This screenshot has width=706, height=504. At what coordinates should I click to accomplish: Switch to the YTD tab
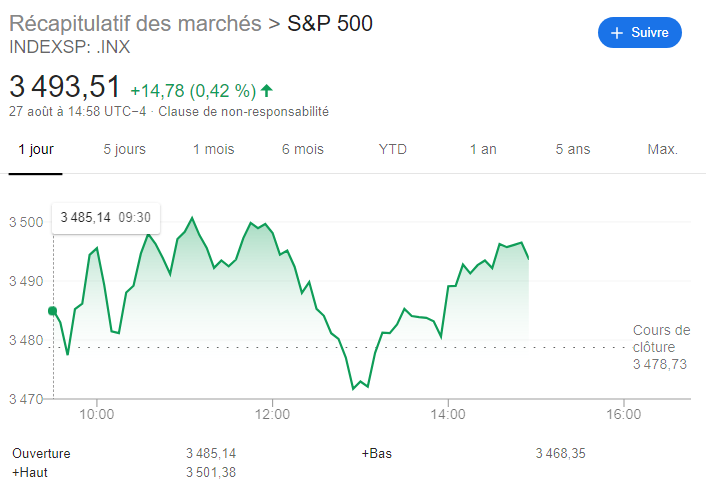point(393,149)
